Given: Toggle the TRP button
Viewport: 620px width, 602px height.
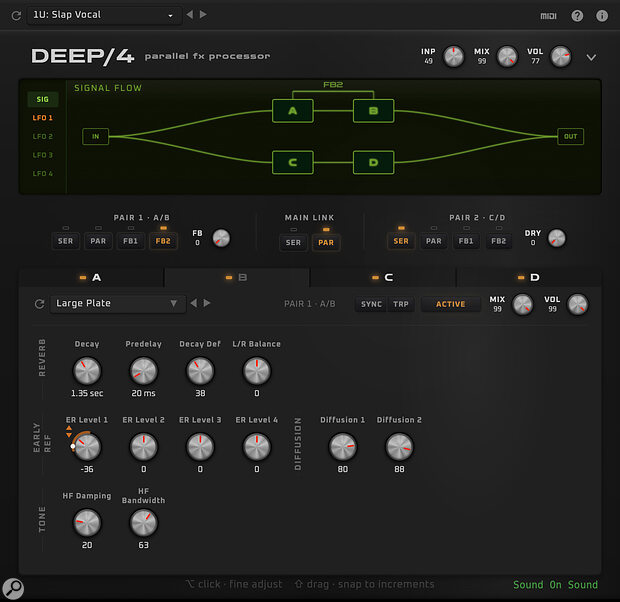Looking at the screenshot, I should 401,304.
